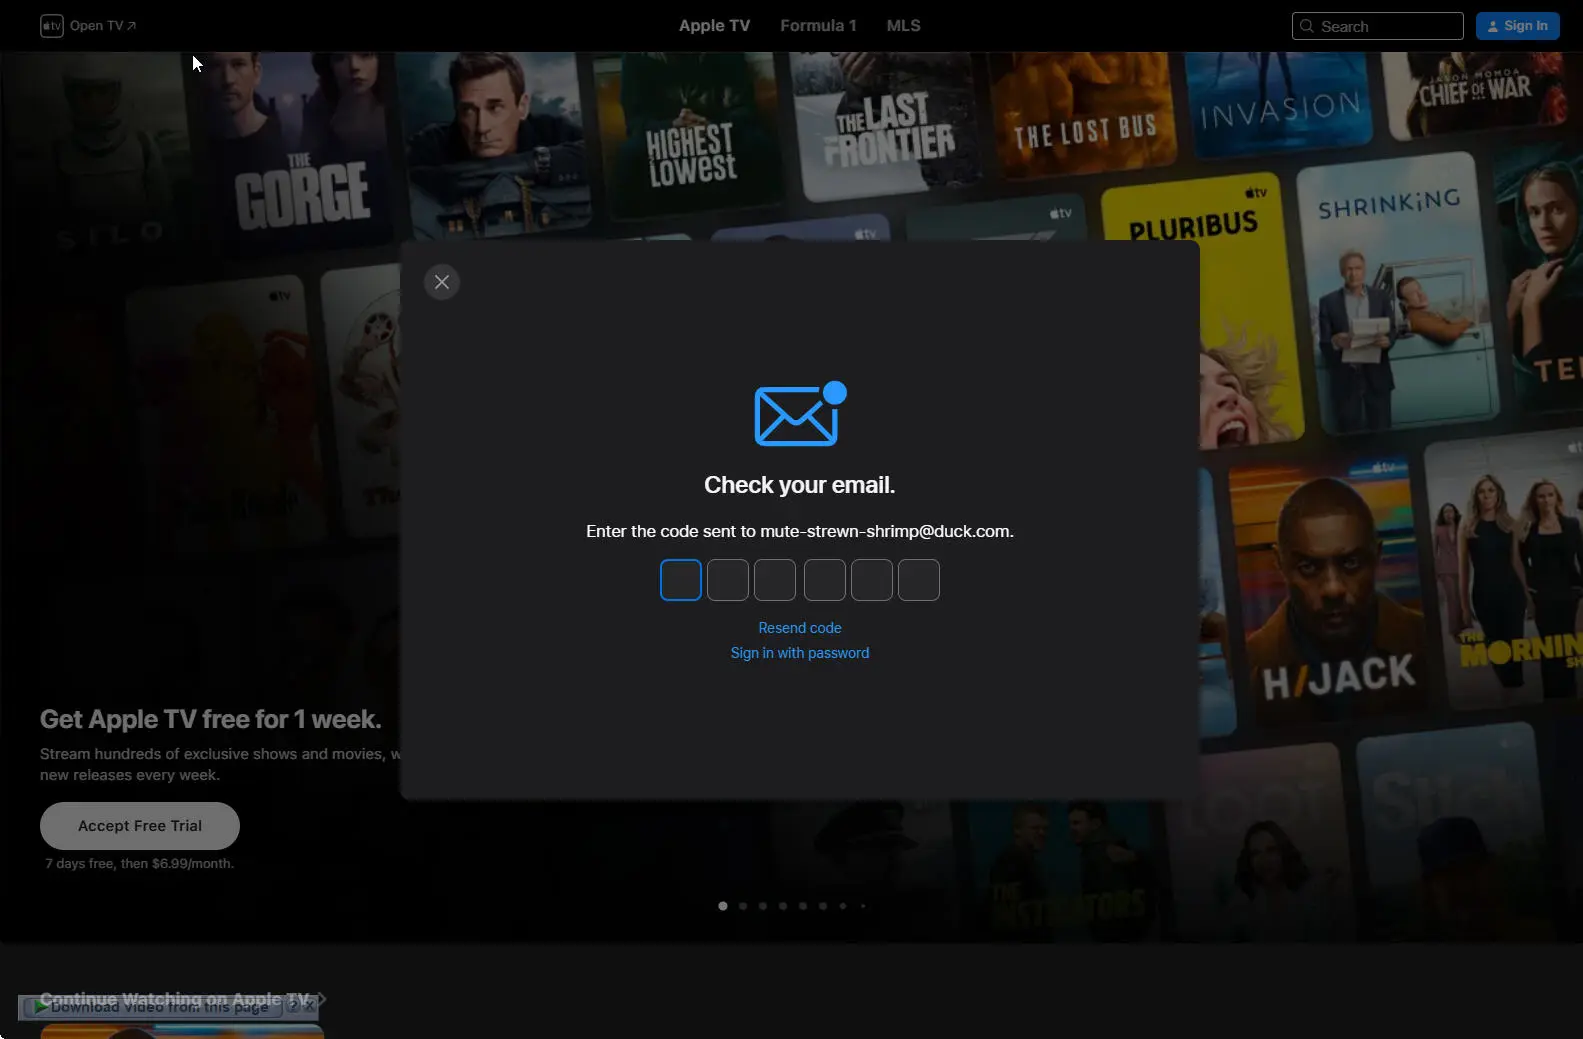Screen dimensions: 1583x1039
Task: Click the question mark help icon on download bar
Action: [294, 1007]
